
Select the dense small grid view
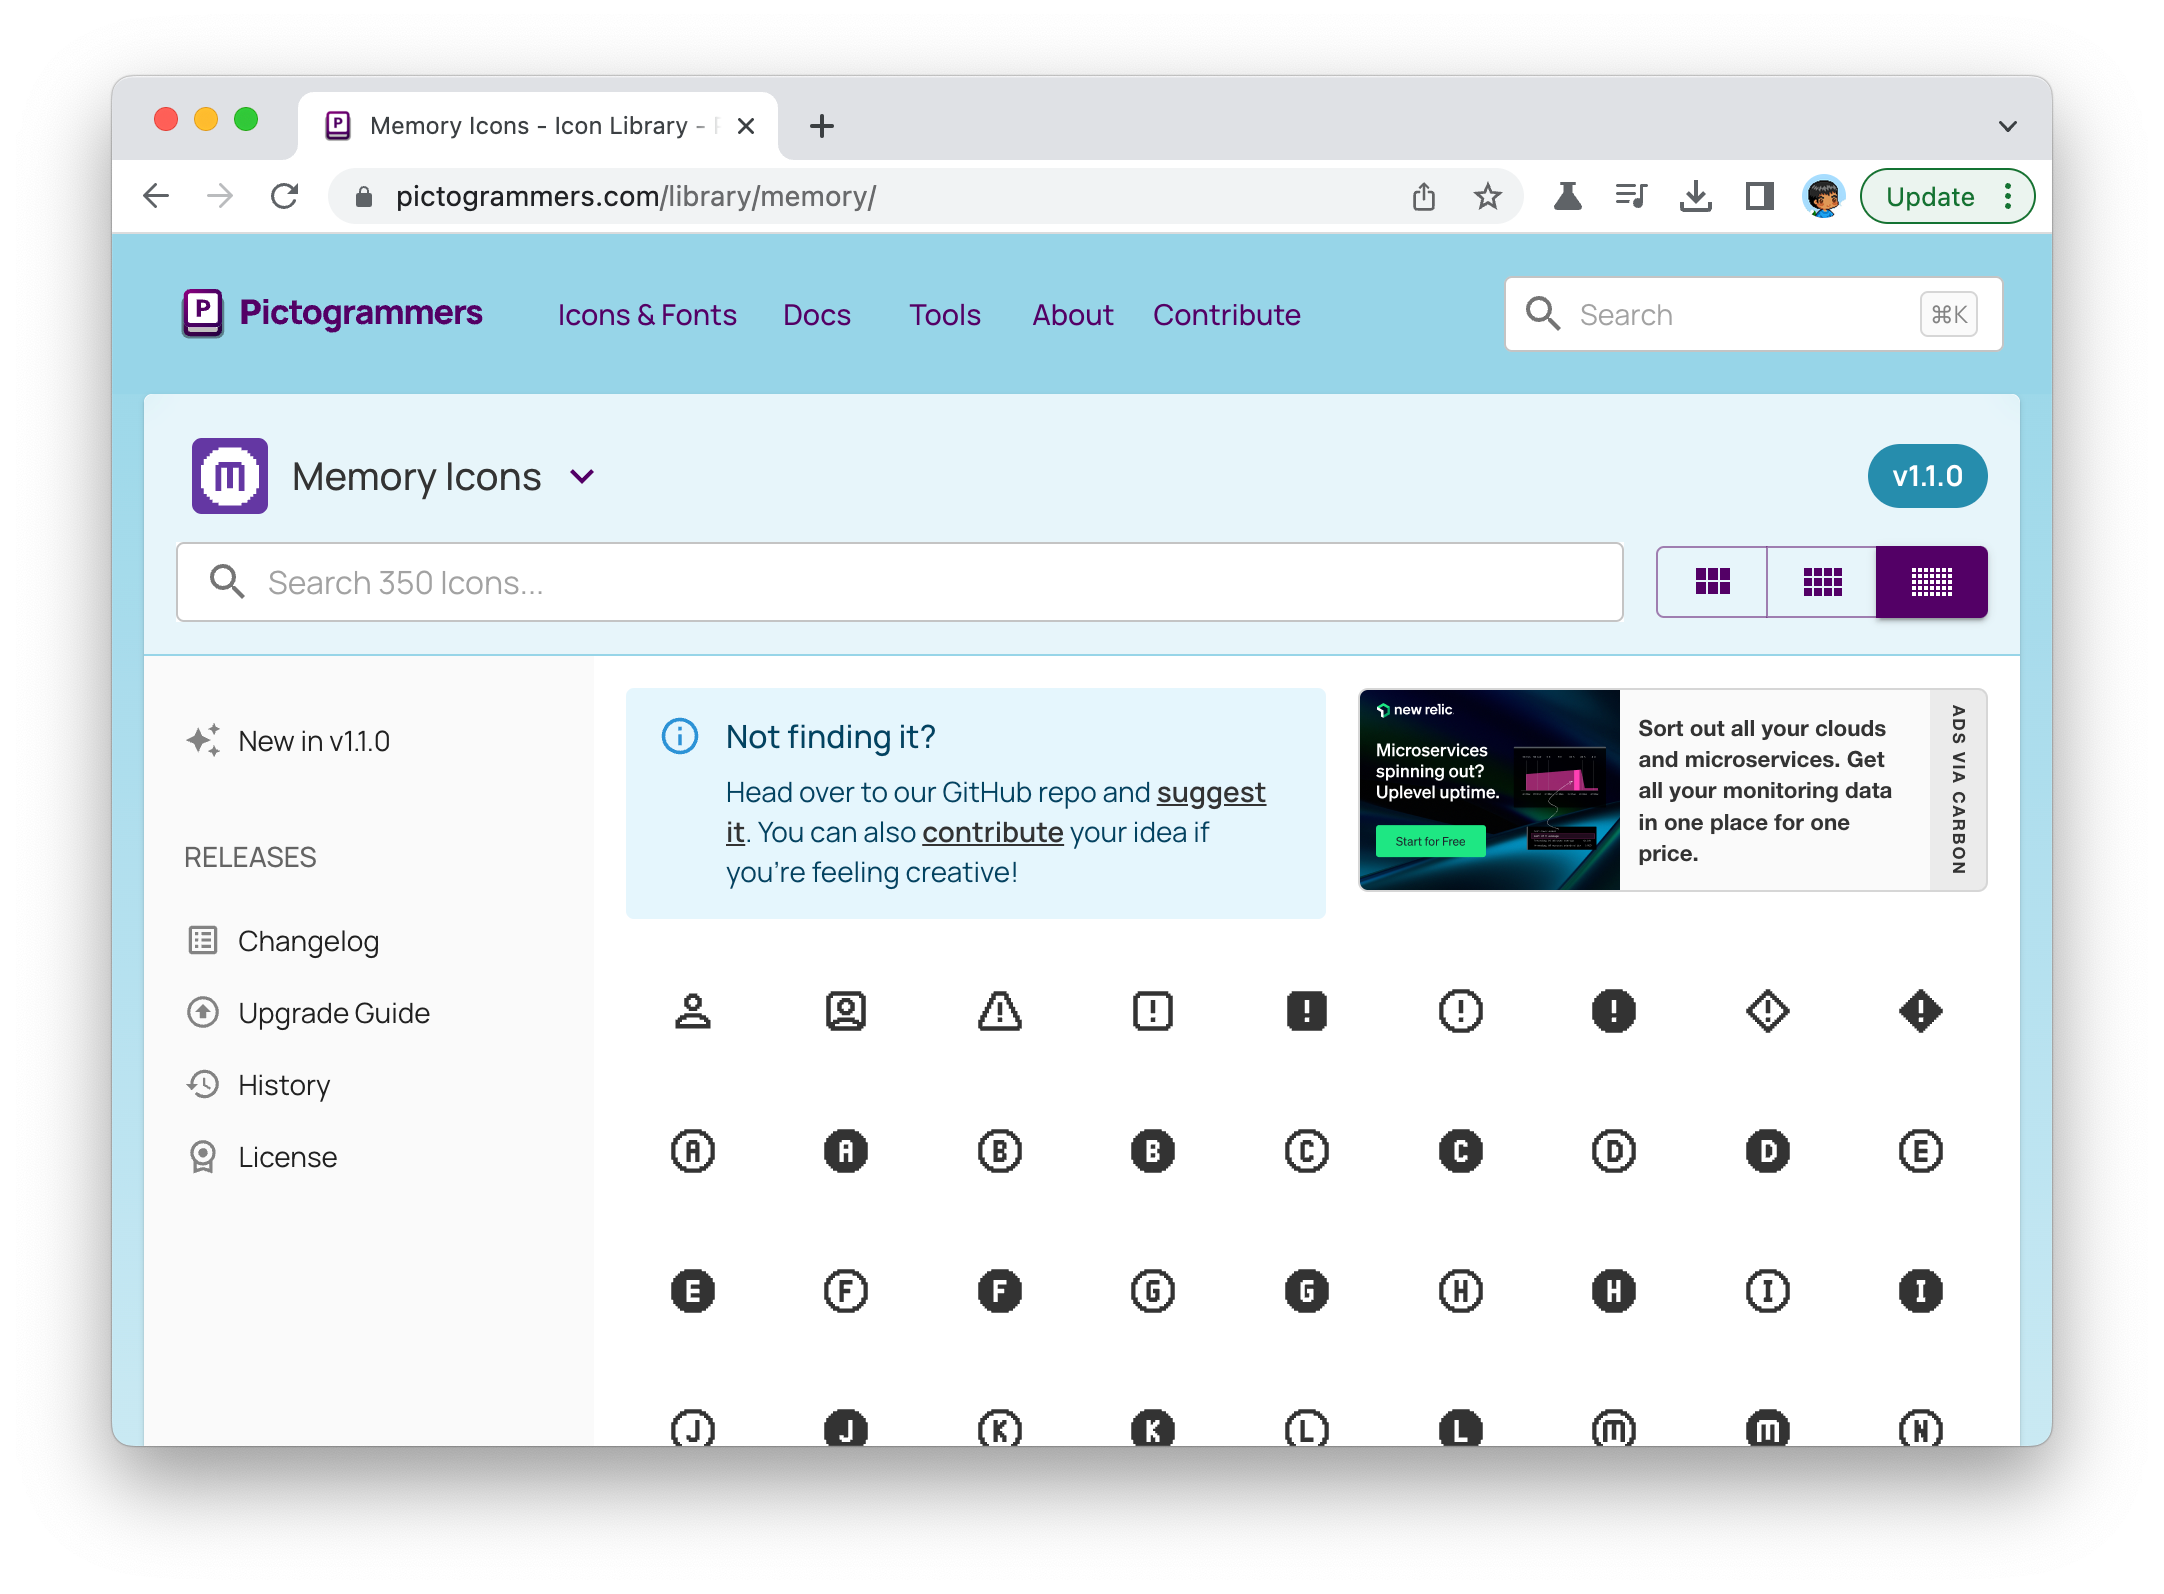[x=1931, y=582]
